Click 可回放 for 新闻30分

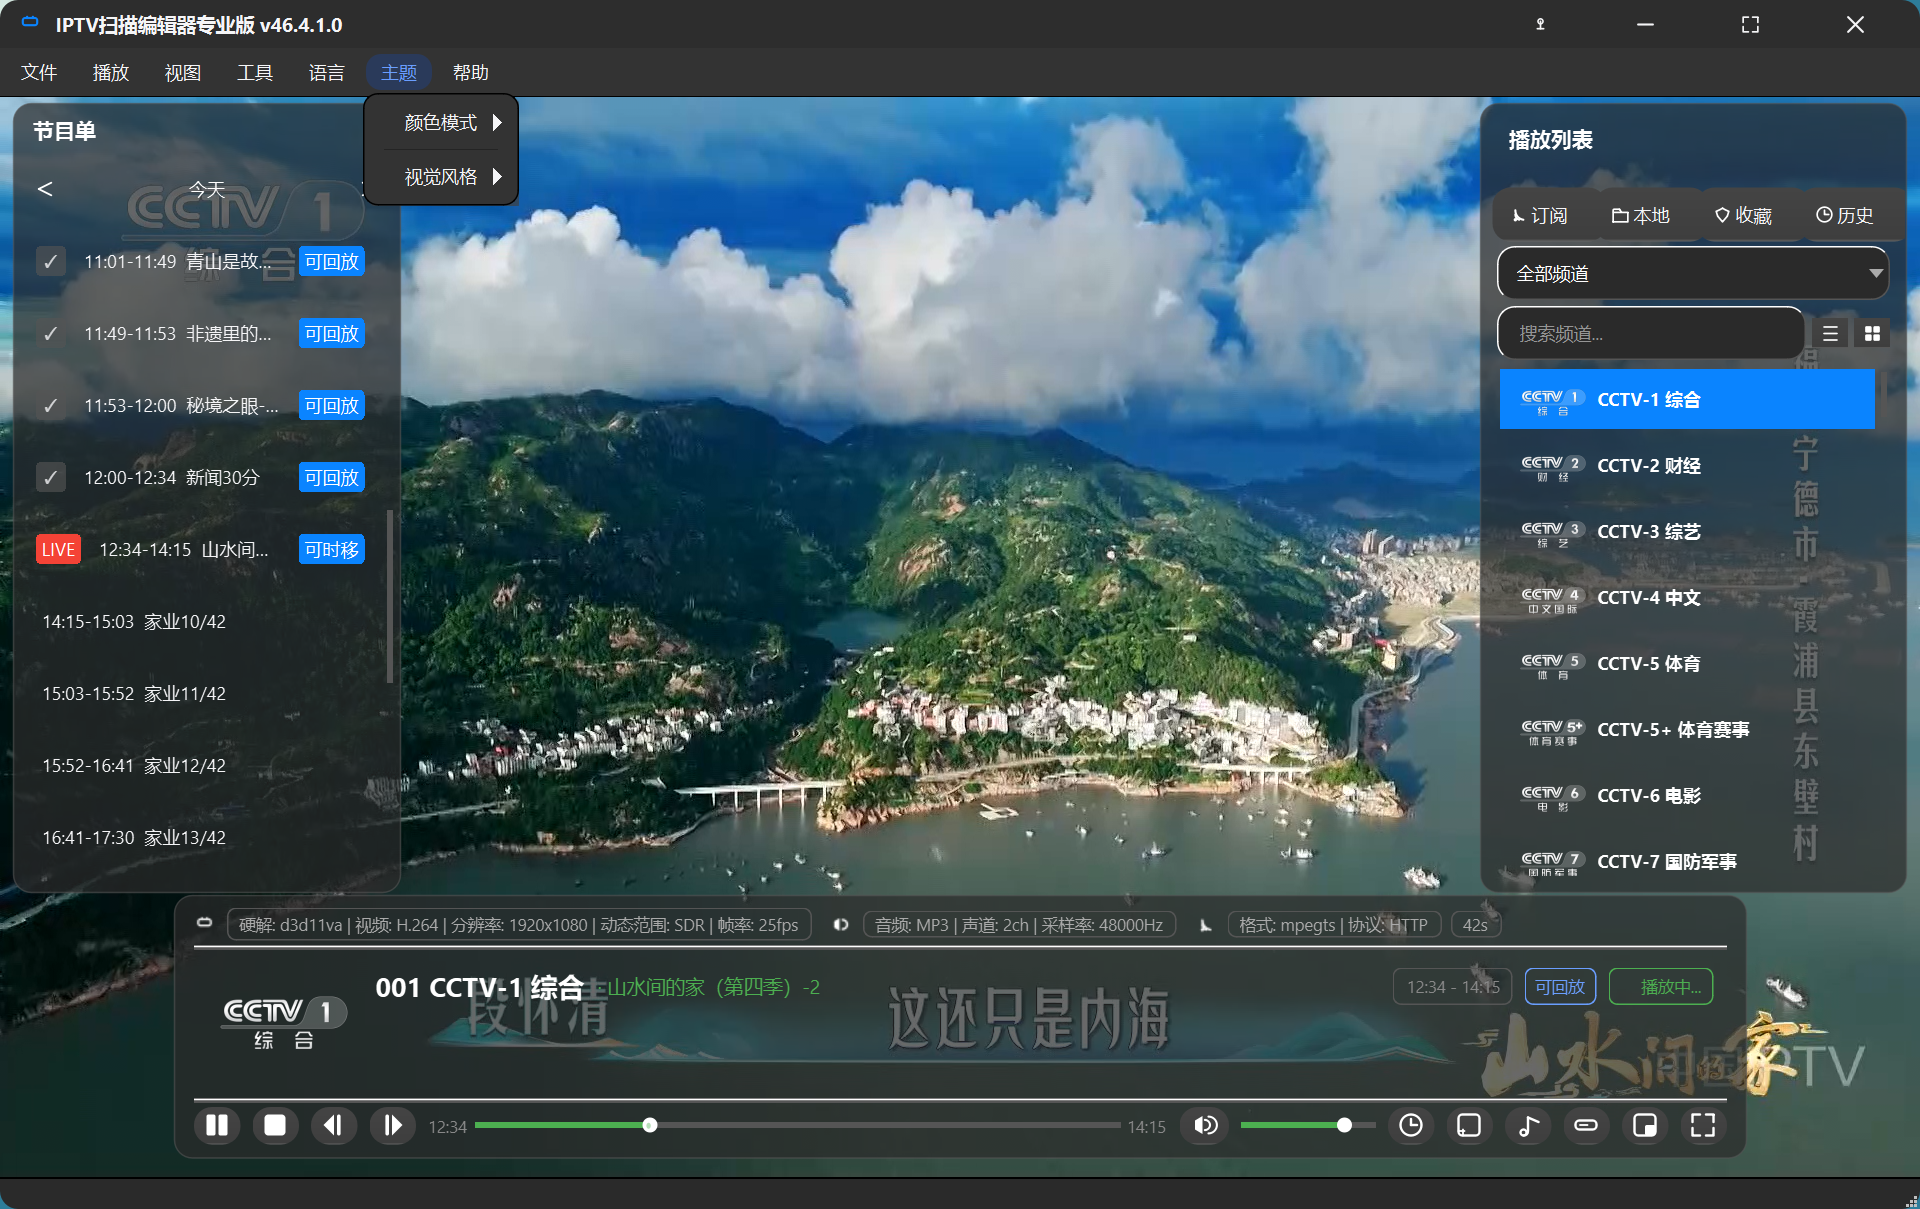(x=332, y=478)
